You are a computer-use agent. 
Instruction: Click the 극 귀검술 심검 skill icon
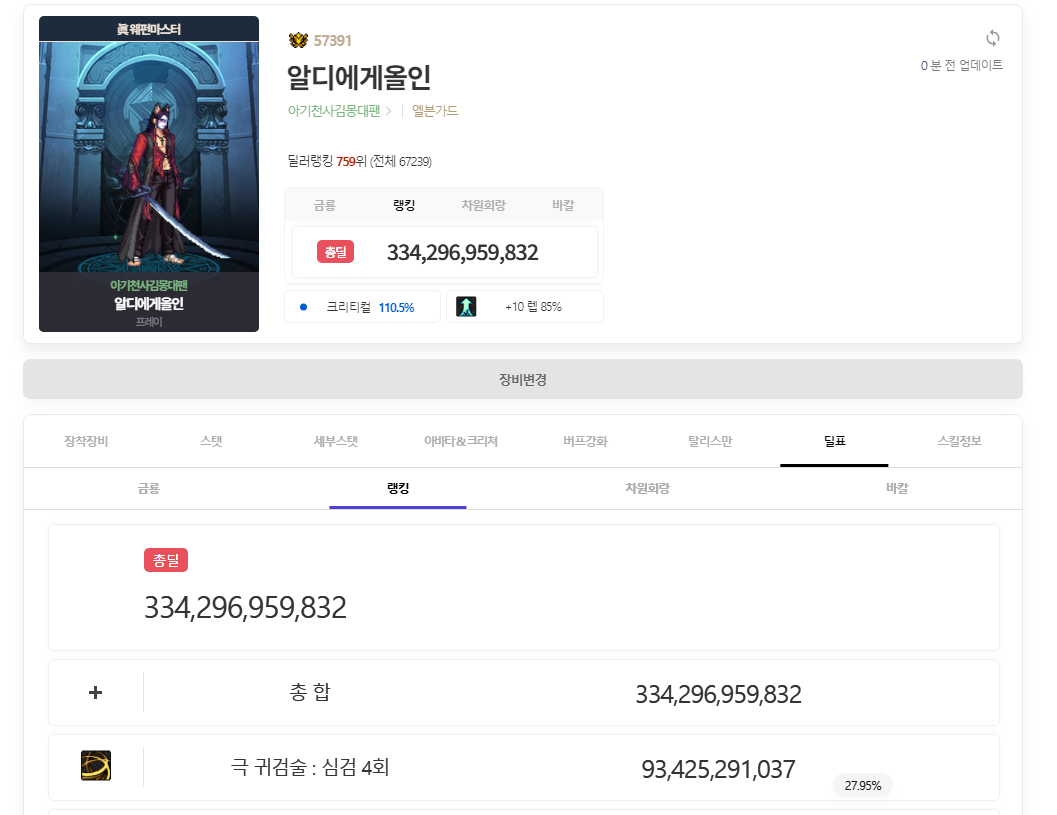[x=96, y=766]
